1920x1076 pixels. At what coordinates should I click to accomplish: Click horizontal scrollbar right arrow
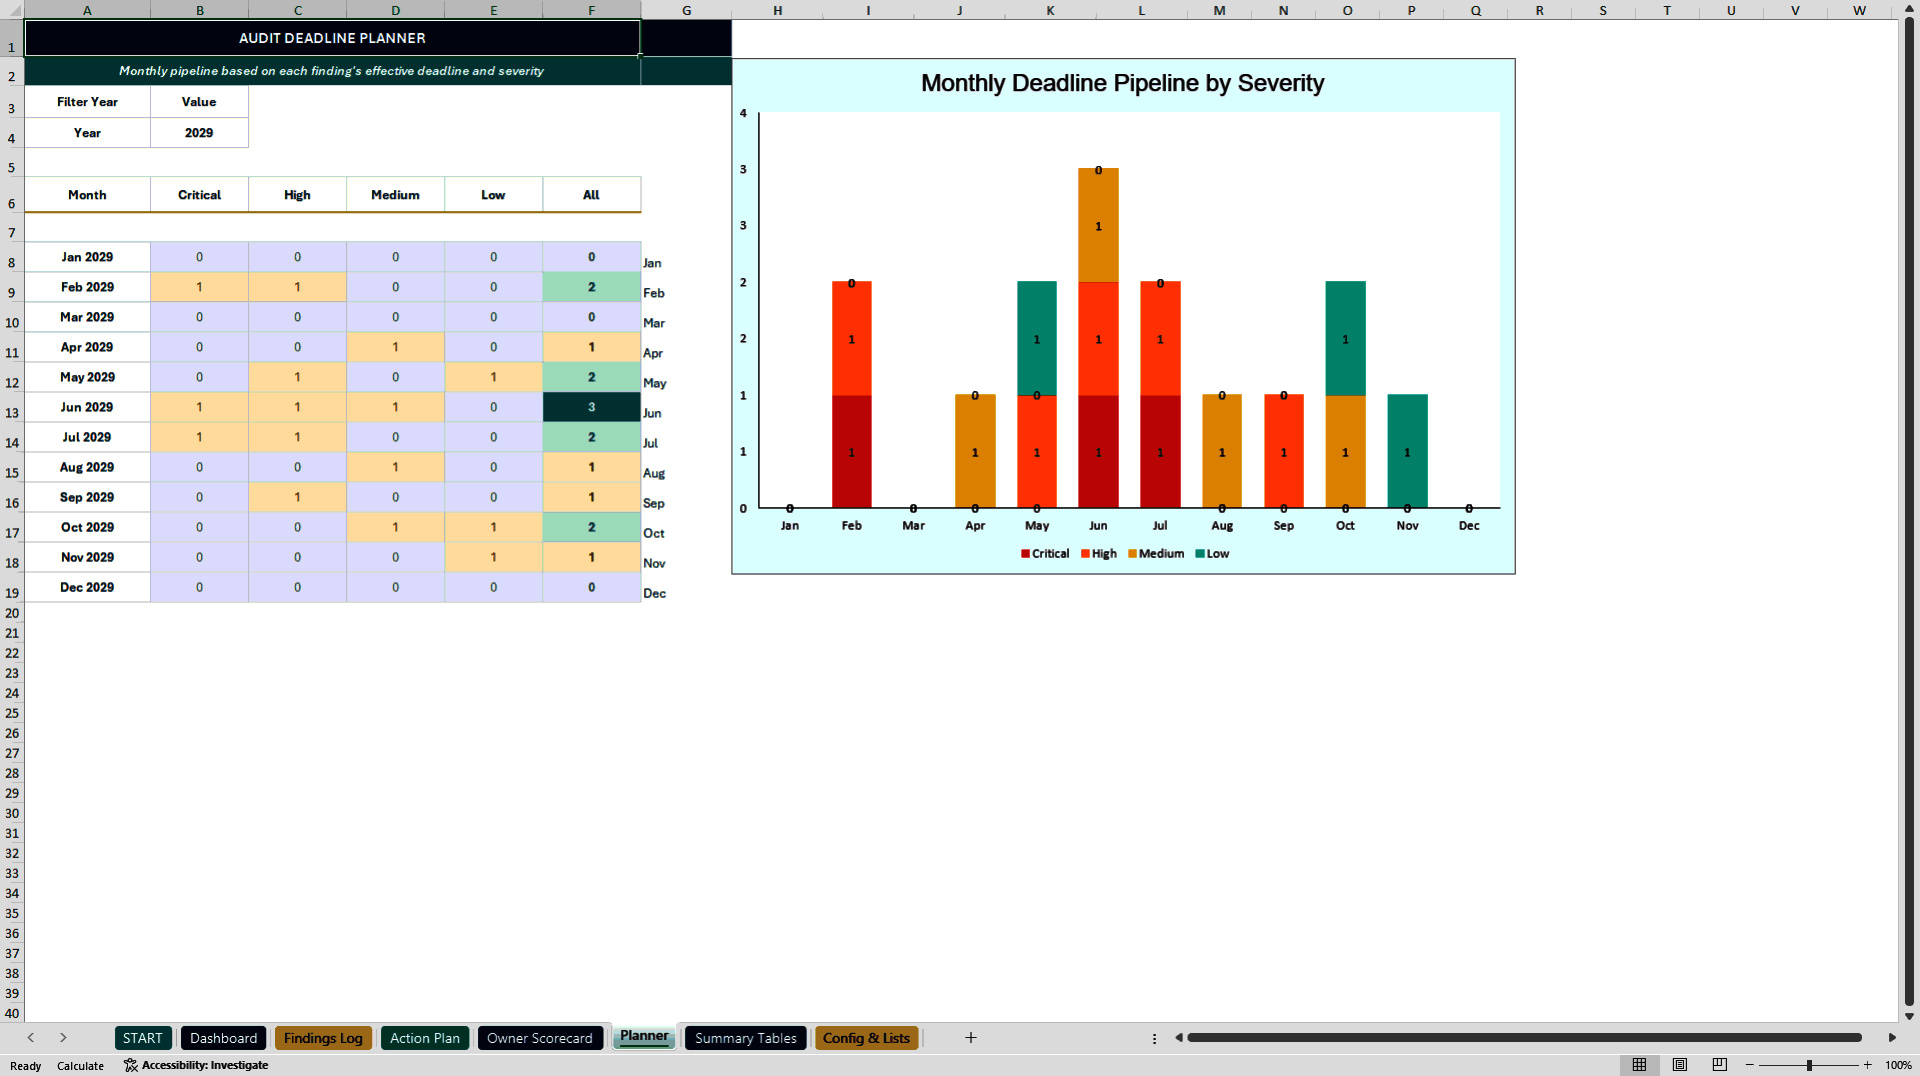pyautogui.click(x=1892, y=1038)
